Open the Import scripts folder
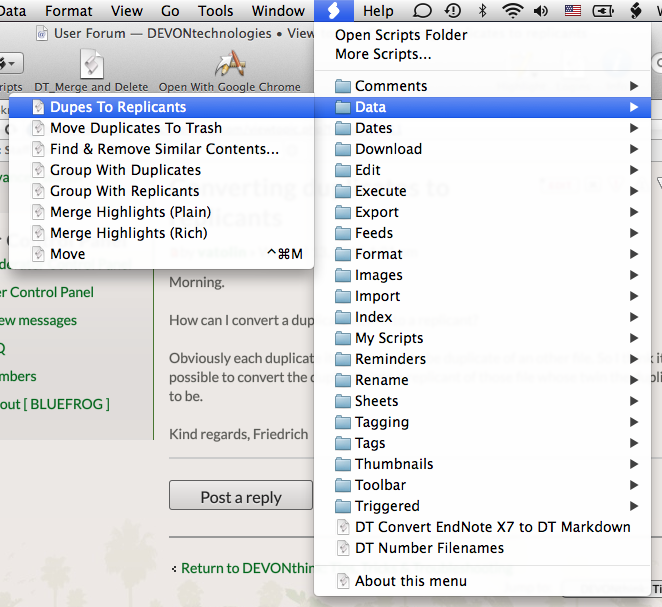 tap(483, 296)
